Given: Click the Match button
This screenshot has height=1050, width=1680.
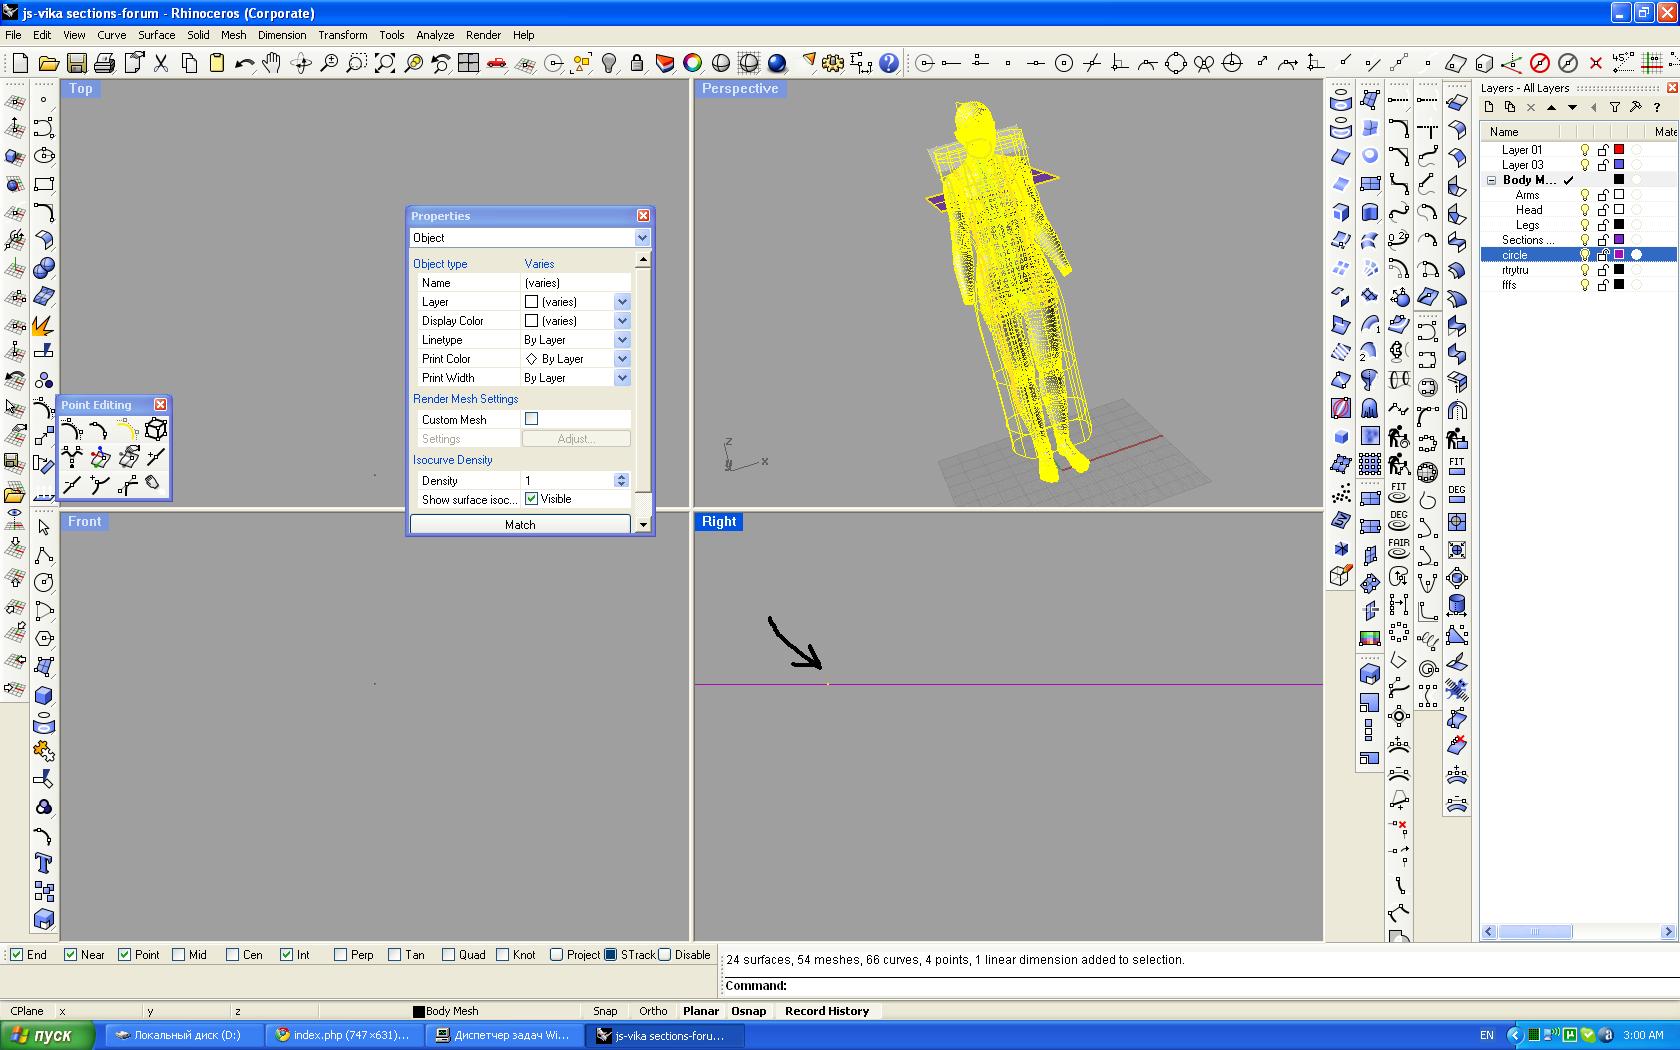Looking at the screenshot, I should click(x=519, y=524).
